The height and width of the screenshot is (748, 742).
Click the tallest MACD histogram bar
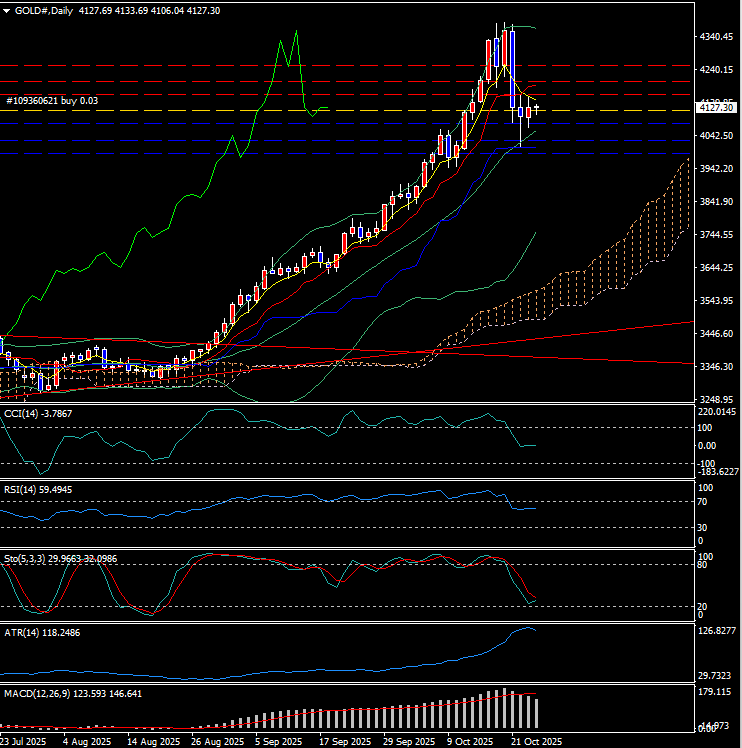coord(505,709)
